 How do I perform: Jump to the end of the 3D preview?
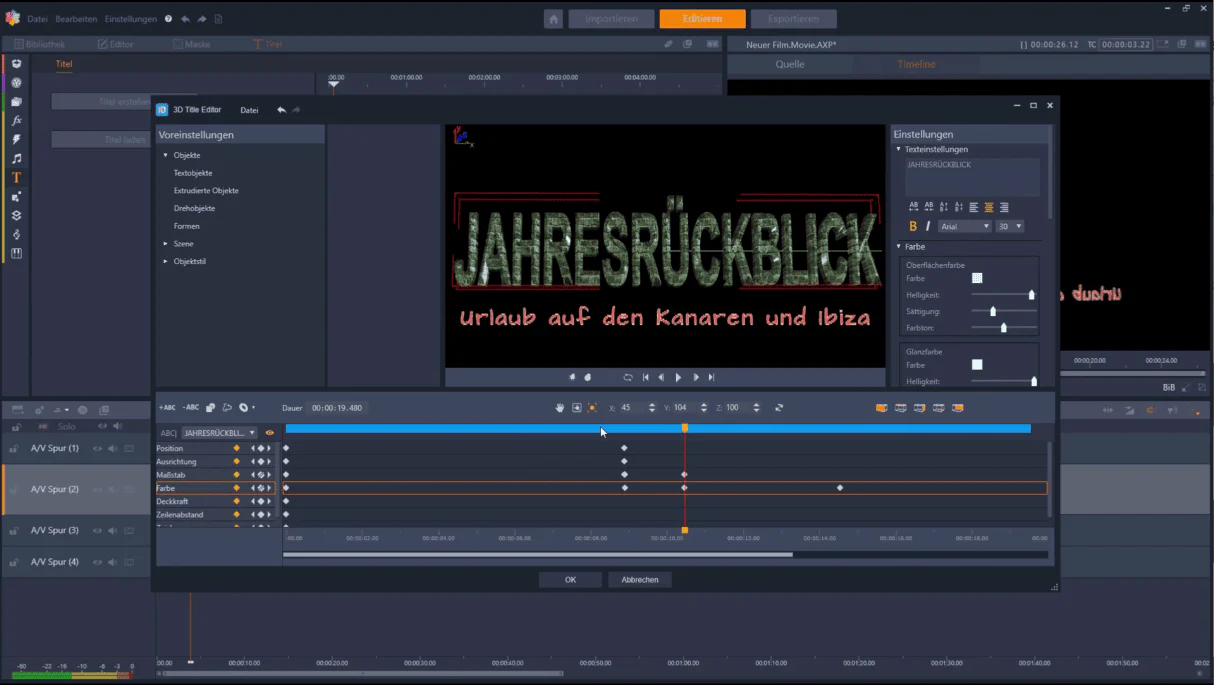(x=711, y=378)
